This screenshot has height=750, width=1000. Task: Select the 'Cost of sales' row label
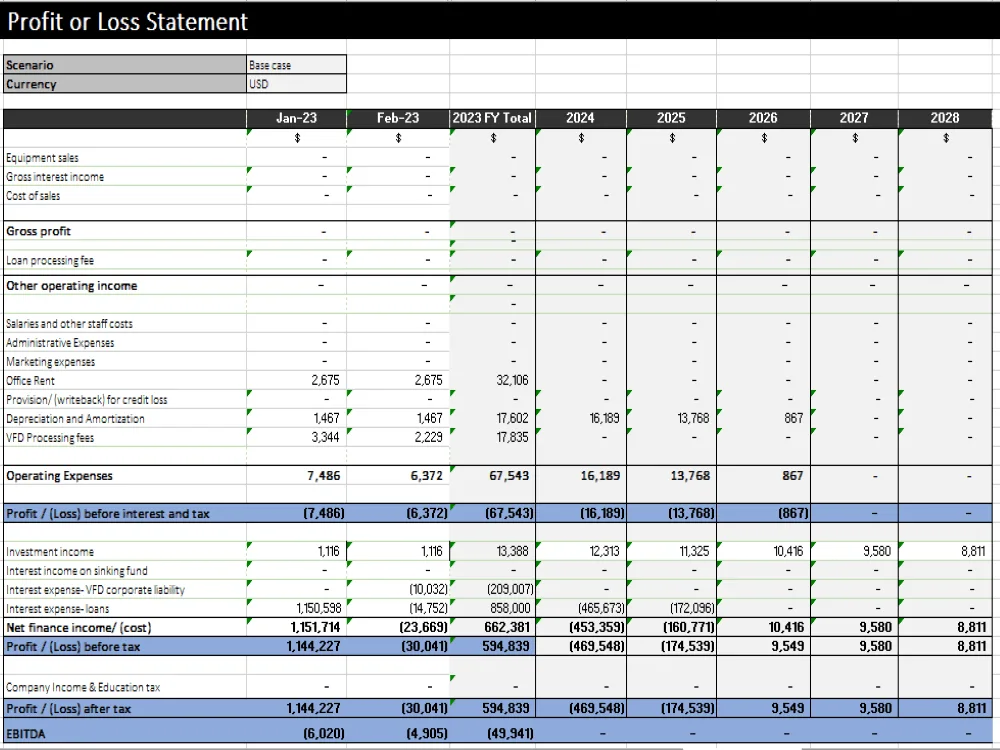tap(33, 196)
